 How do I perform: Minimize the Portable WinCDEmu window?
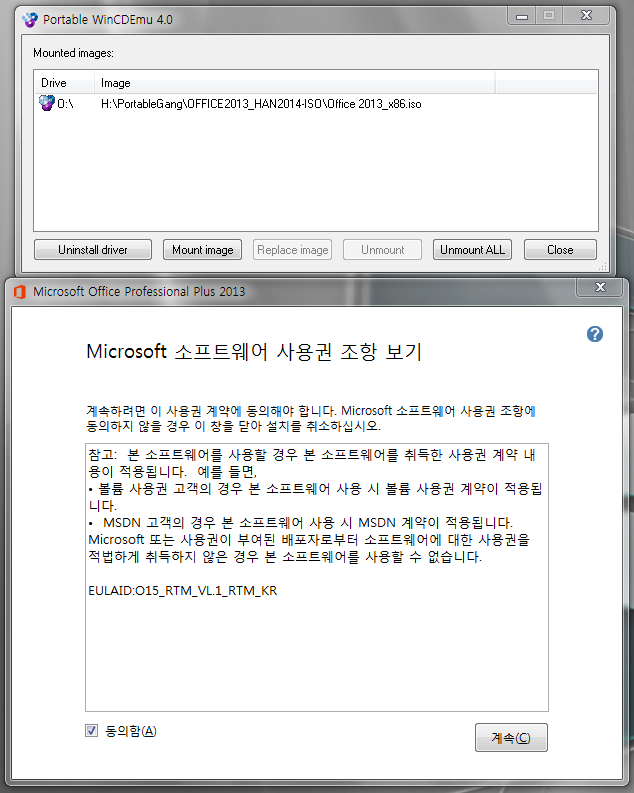[522, 16]
